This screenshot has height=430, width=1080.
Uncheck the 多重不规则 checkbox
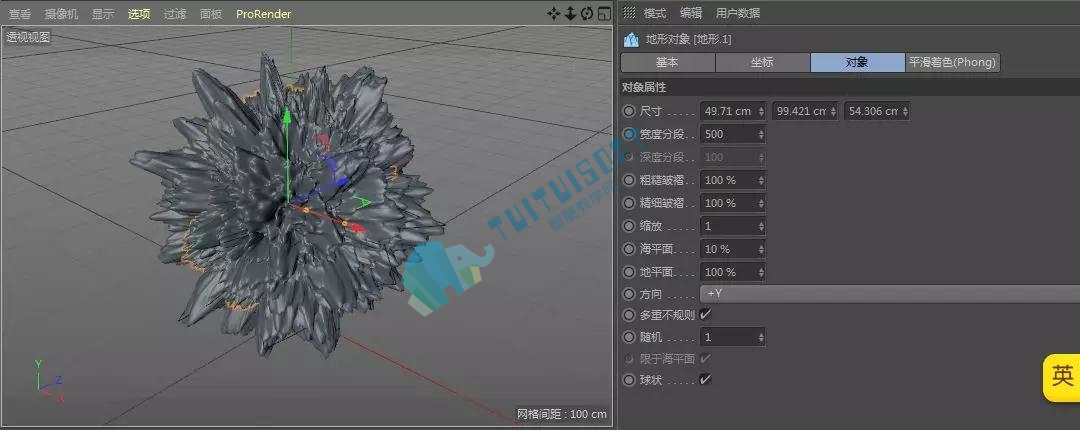pos(705,315)
